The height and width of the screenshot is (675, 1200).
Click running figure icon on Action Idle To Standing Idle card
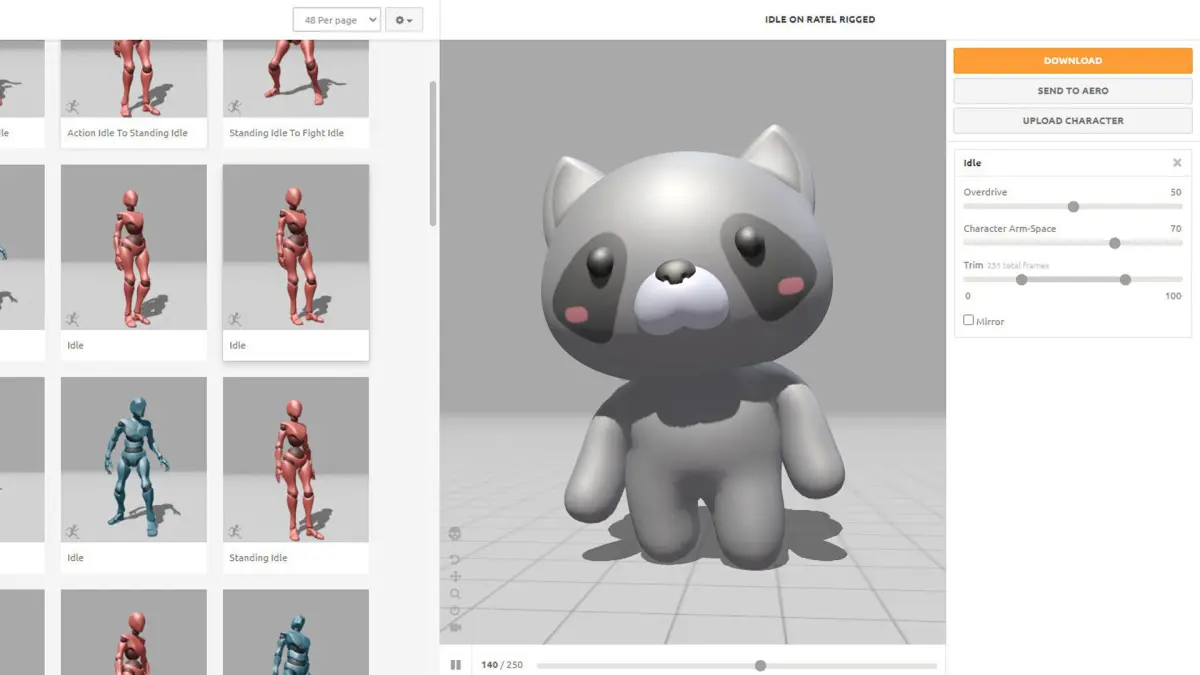(72, 107)
